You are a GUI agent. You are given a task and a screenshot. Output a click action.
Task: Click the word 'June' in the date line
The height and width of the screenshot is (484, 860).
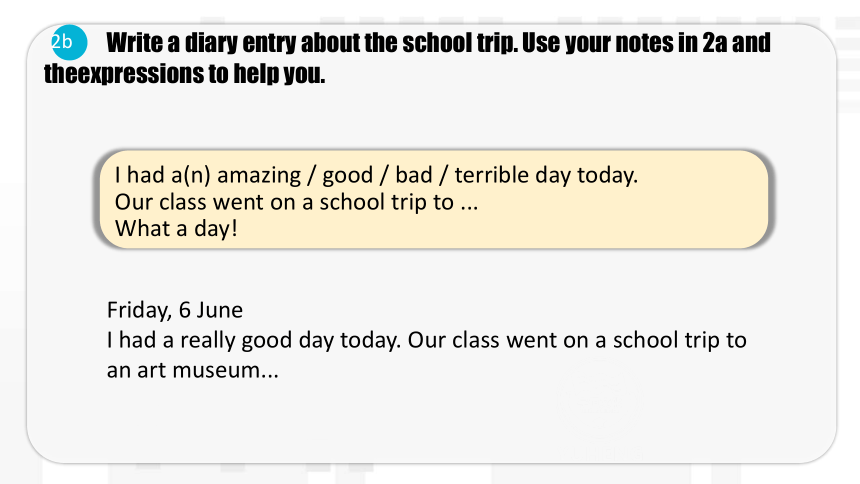coord(219,311)
